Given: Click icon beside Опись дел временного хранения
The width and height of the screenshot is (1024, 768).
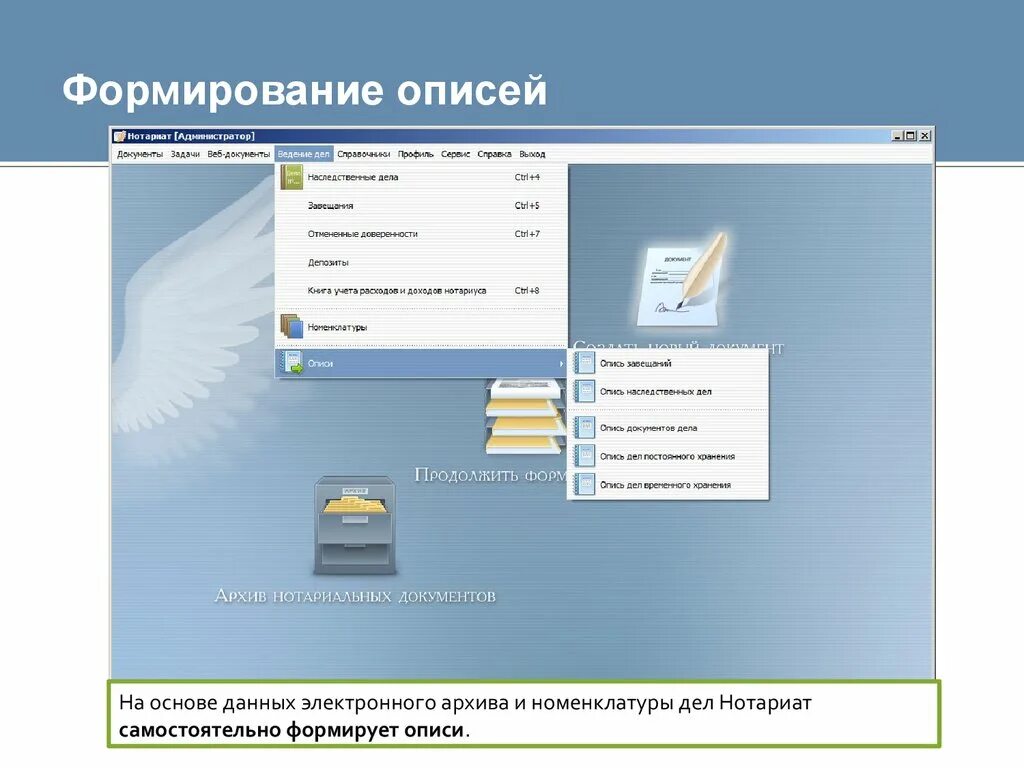Looking at the screenshot, I should (584, 485).
